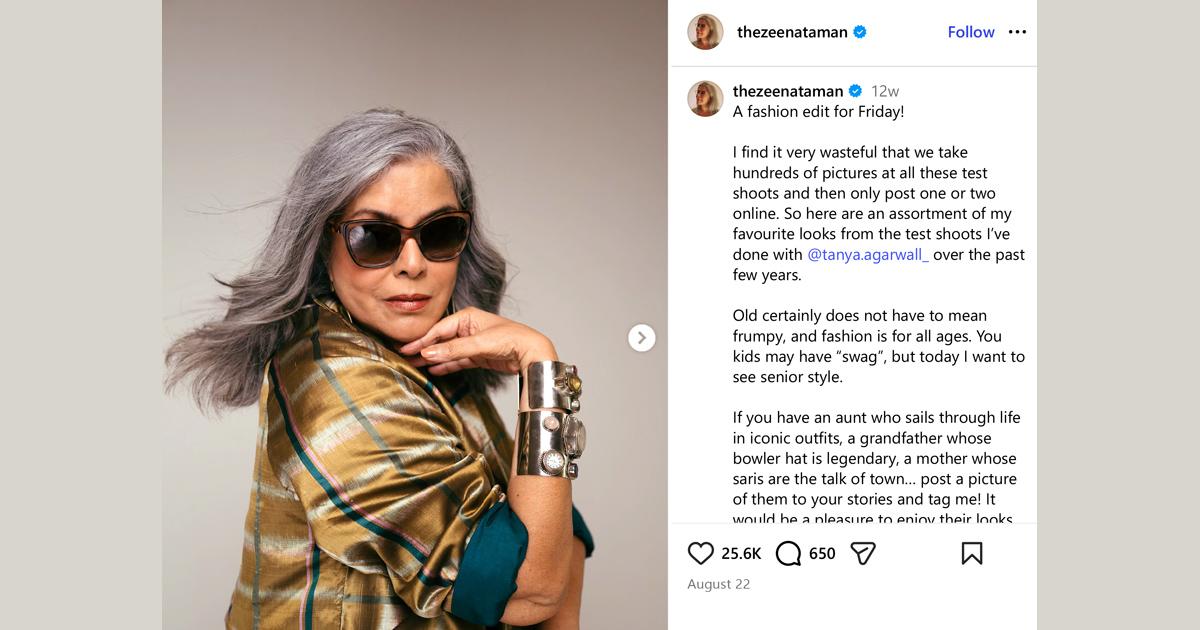Open thezeenataman username in the header
Screen dimensions: 1200x630
pyautogui.click(x=792, y=32)
